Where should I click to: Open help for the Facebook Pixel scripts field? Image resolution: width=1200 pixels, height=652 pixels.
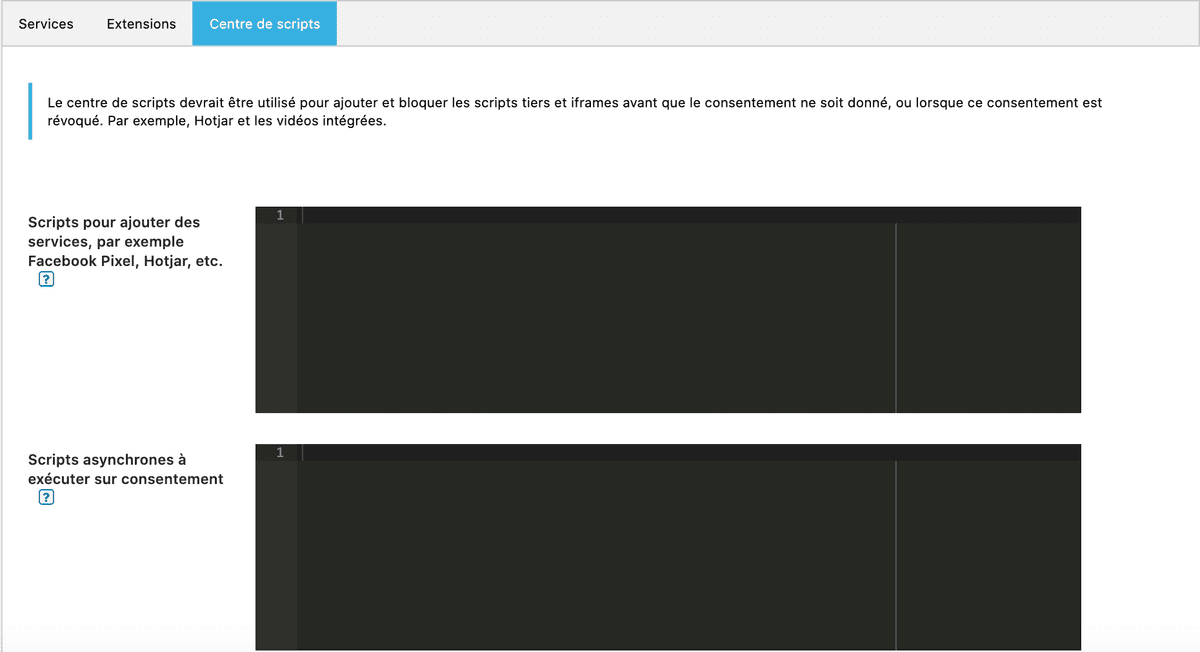pyautogui.click(x=46, y=280)
